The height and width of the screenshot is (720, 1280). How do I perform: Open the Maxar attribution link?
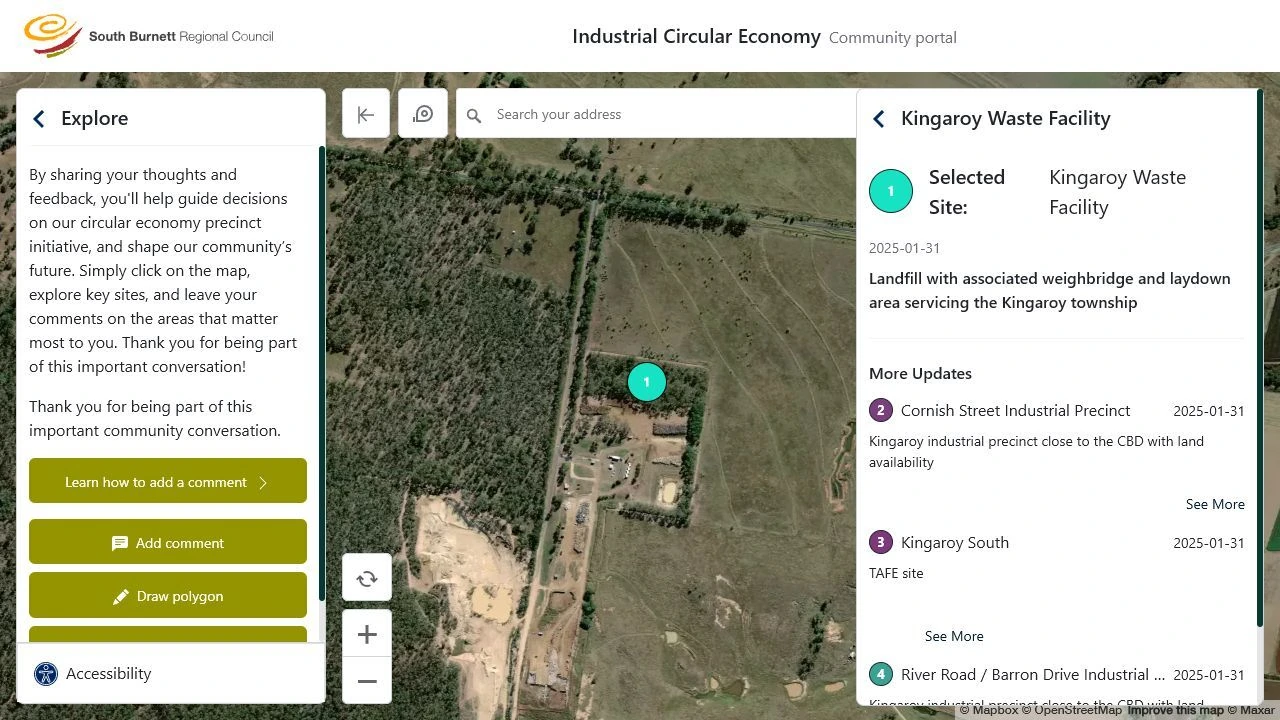point(1251,710)
